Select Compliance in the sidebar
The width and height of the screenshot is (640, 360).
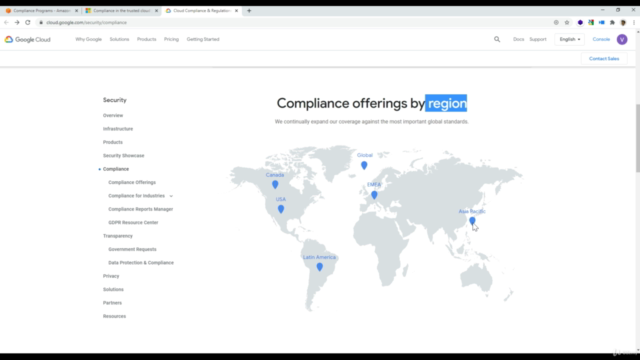point(116,169)
